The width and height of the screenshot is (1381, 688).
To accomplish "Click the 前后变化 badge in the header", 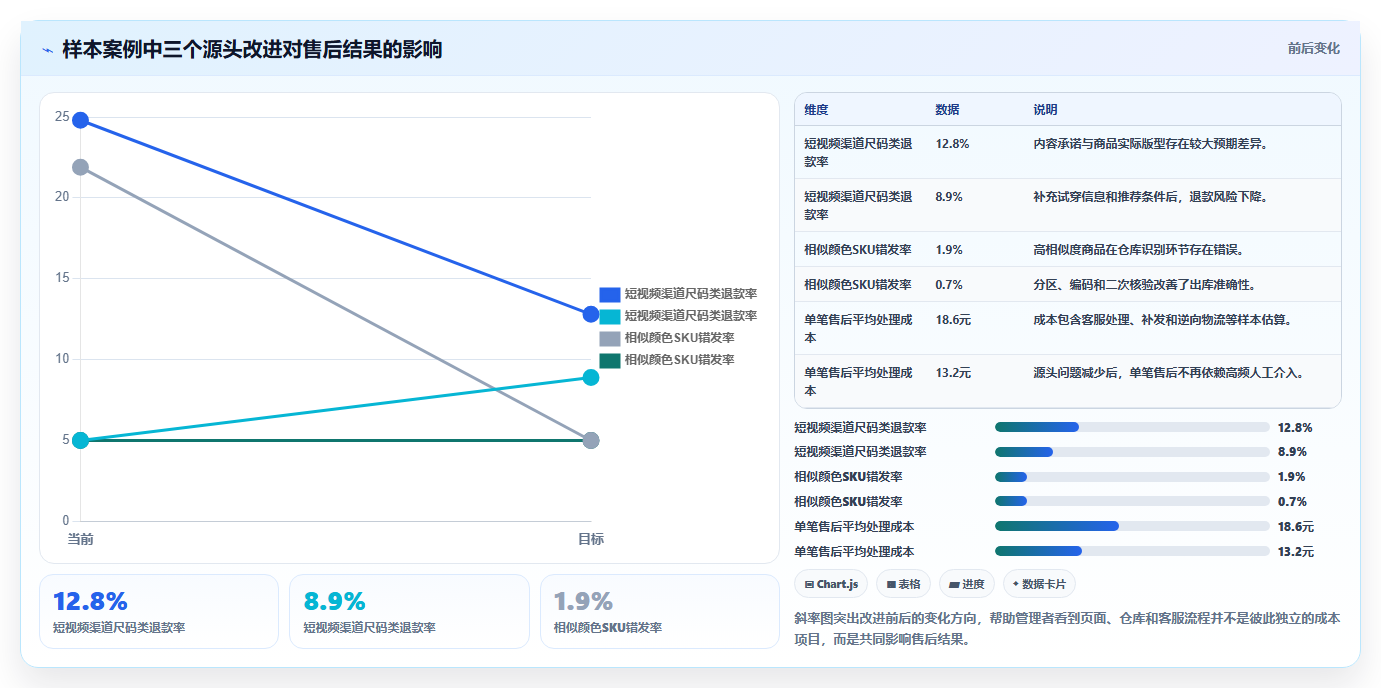I will [1313, 48].
